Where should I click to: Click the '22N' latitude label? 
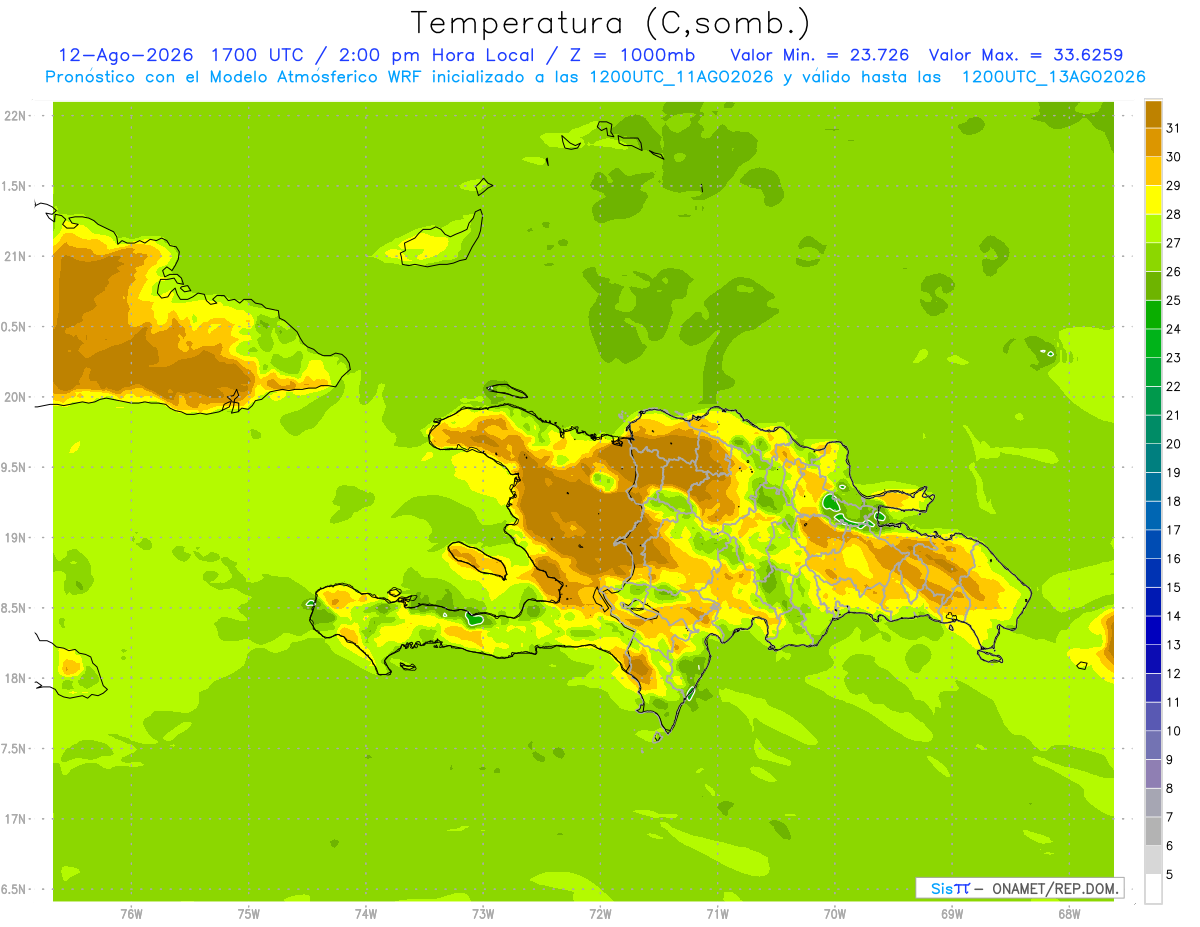point(16,116)
